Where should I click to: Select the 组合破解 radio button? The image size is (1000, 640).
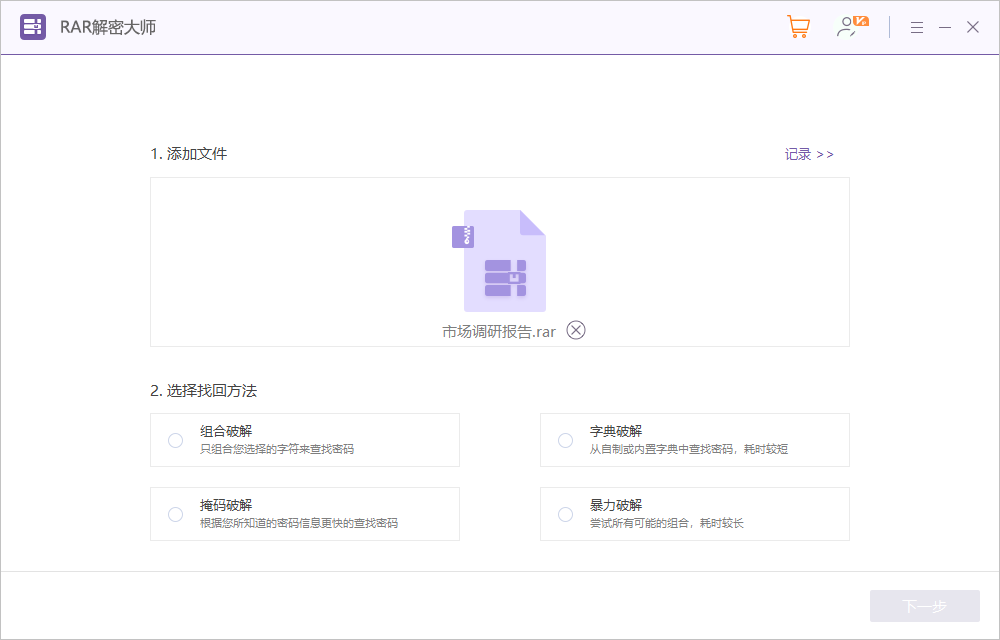tap(176, 440)
